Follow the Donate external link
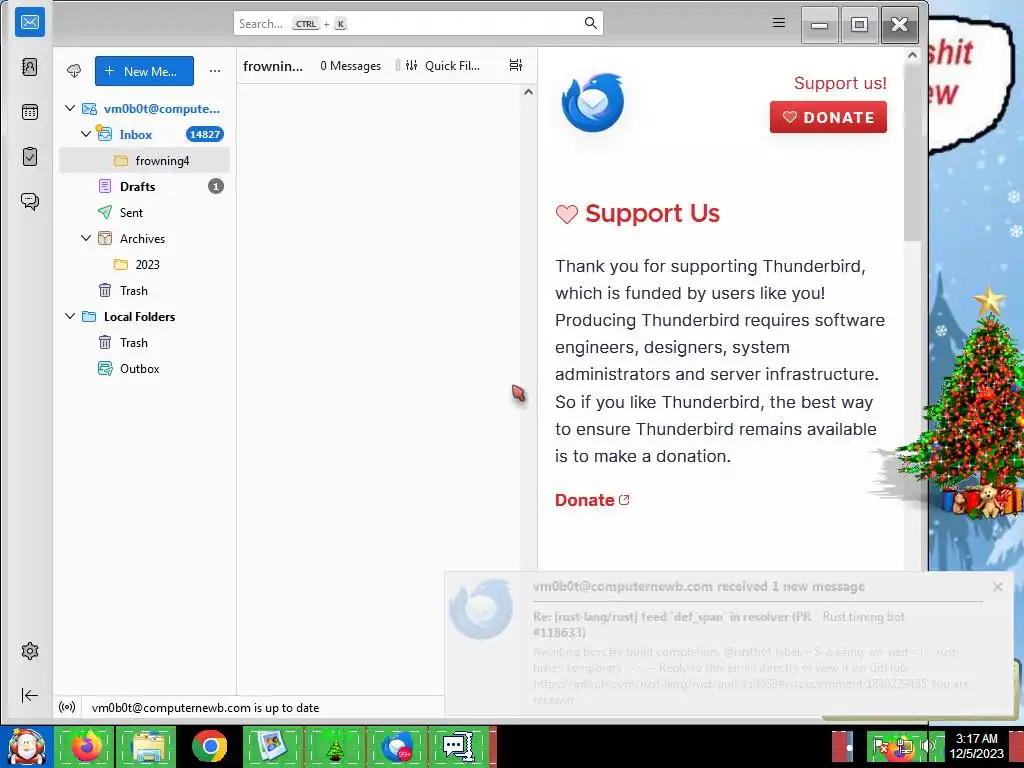This screenshot has height=768, width=1024. click(x=592, y=500)
